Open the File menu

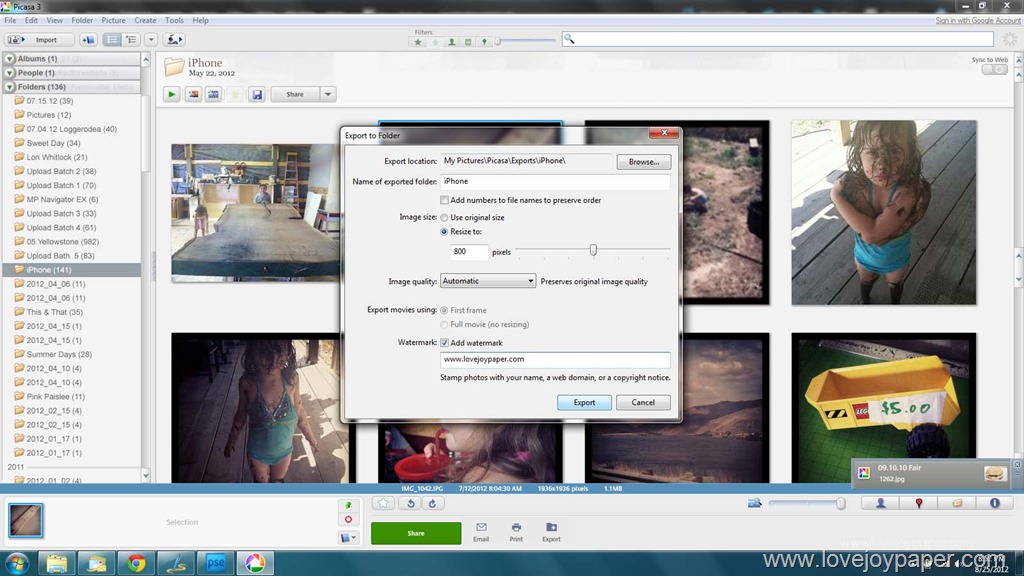pos(10,20)
